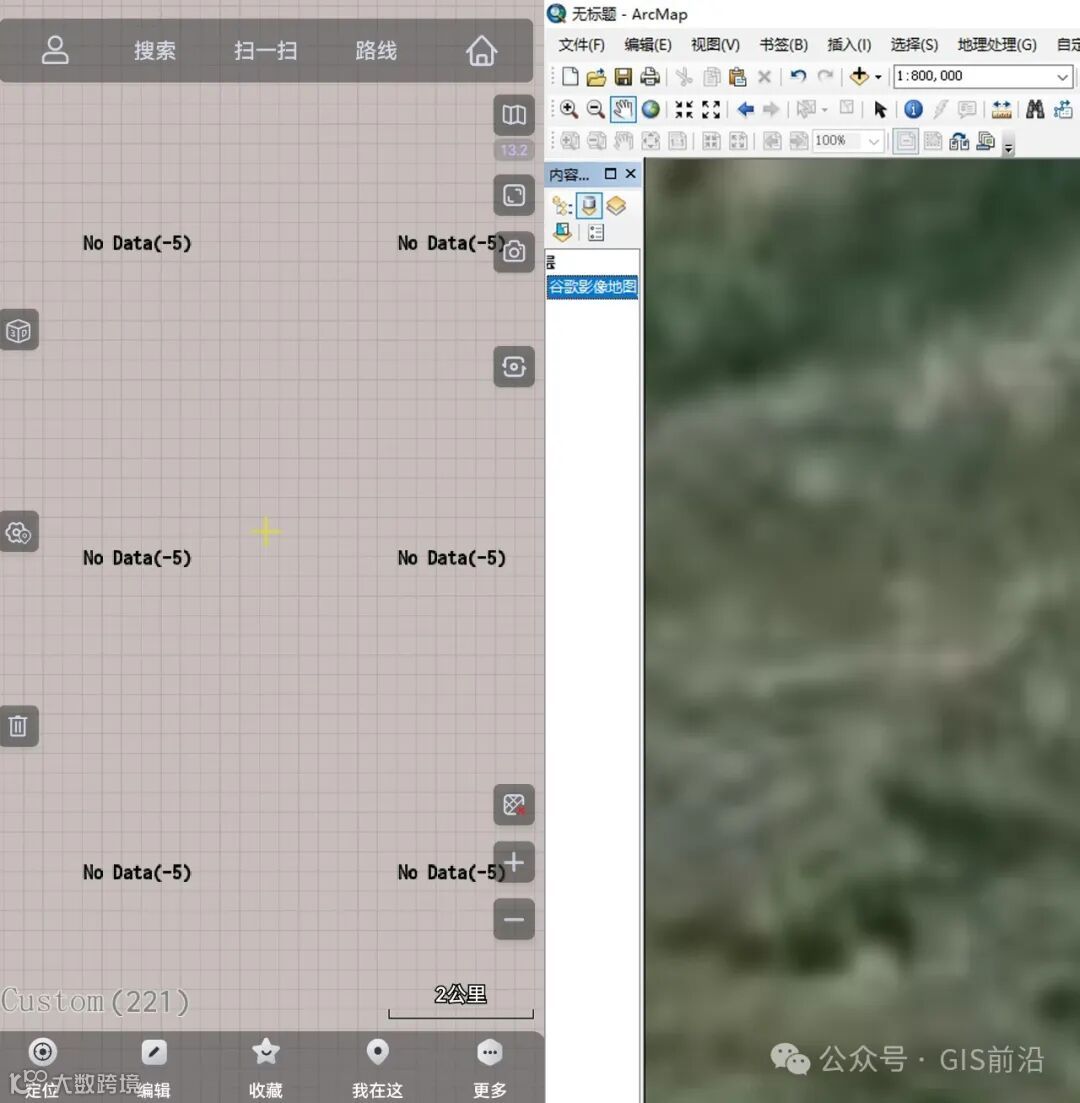Click the rounded square frame icon
Viewport: 1080px width, 1103px height.
coord(514,195)
